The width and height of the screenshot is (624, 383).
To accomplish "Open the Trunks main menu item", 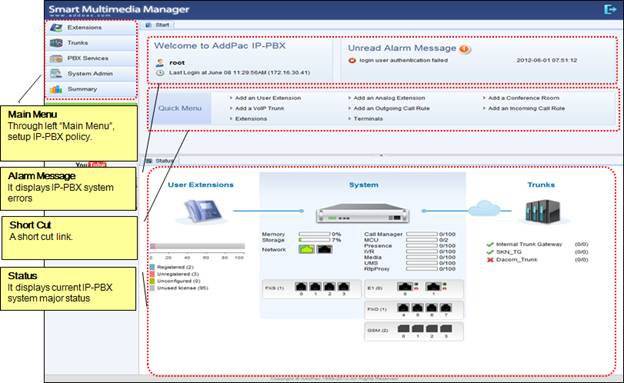I will pyautogui.click(x=92, y=43).
